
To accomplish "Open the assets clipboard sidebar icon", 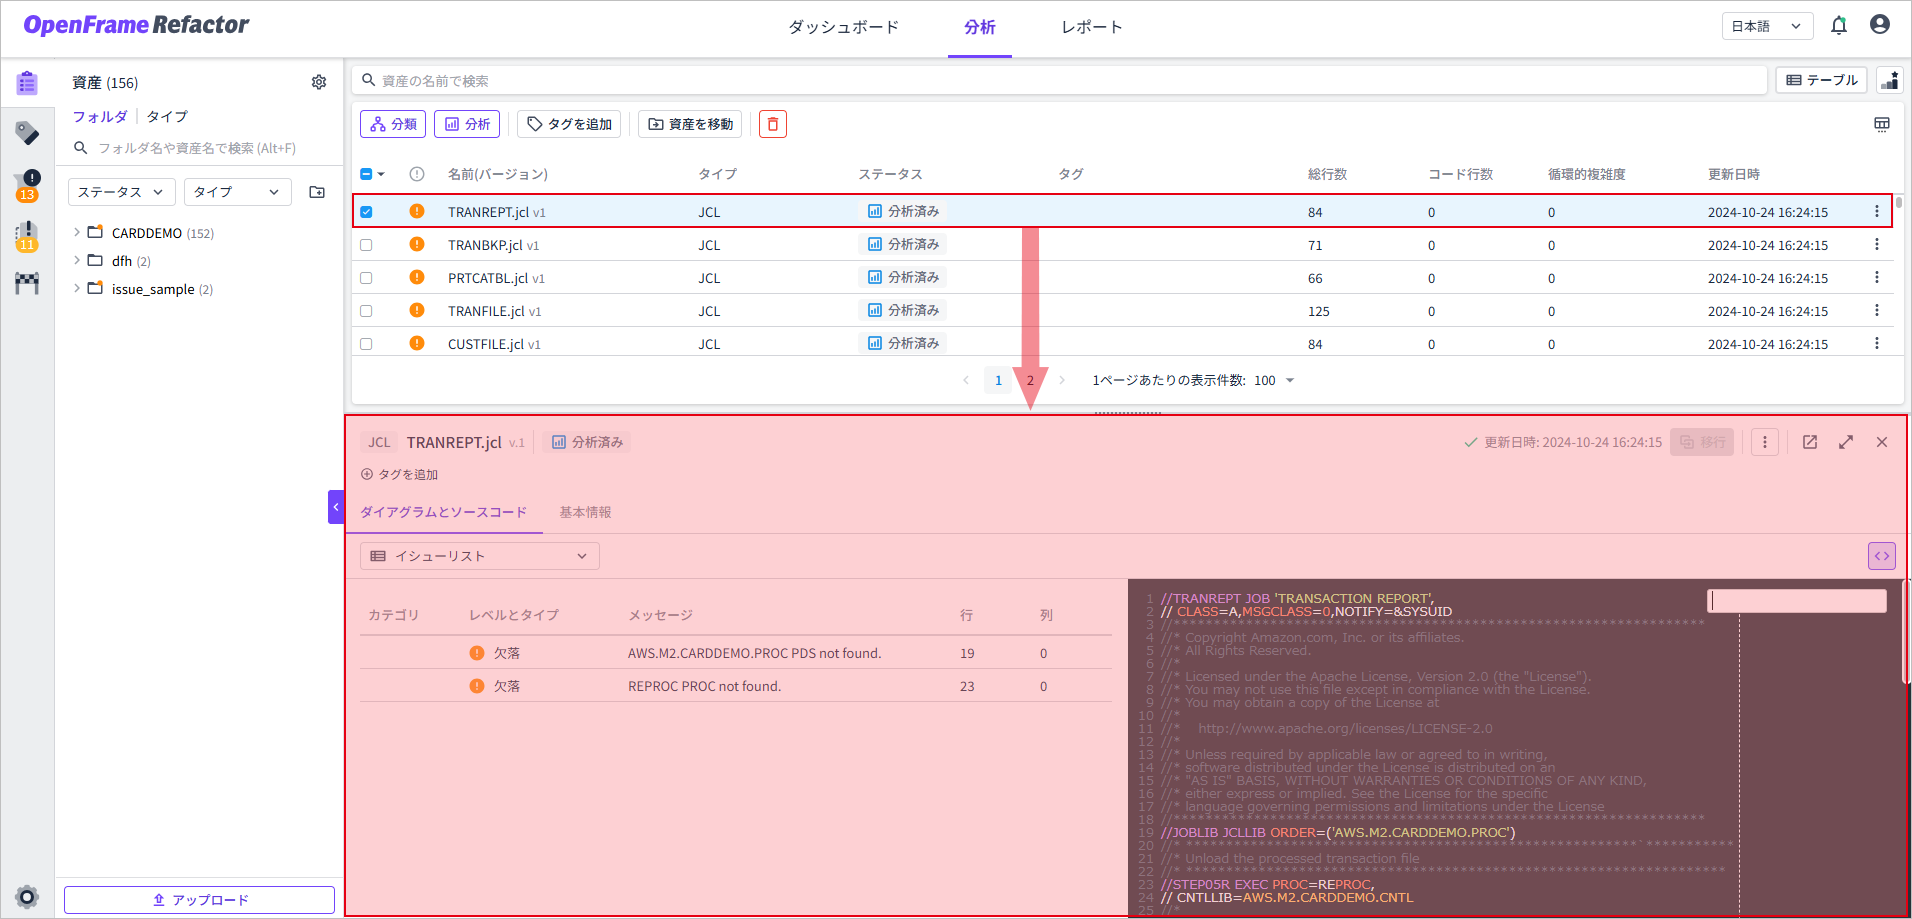I will coord(27,83).
